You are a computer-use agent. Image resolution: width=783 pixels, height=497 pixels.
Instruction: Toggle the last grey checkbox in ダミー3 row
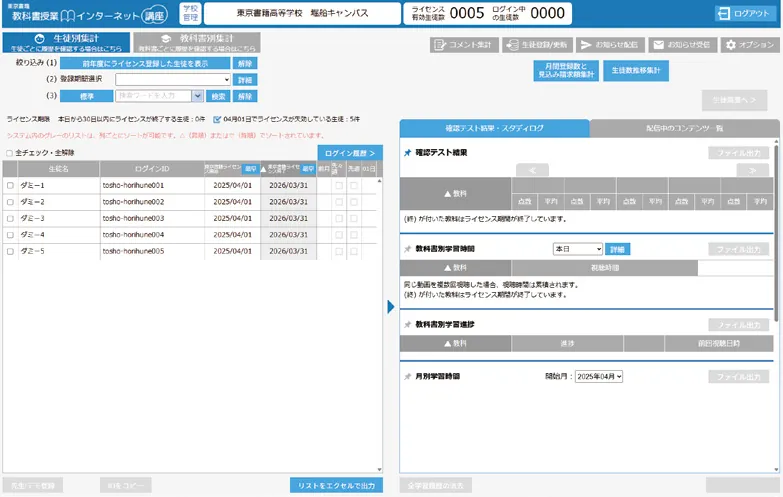point(354,218)
